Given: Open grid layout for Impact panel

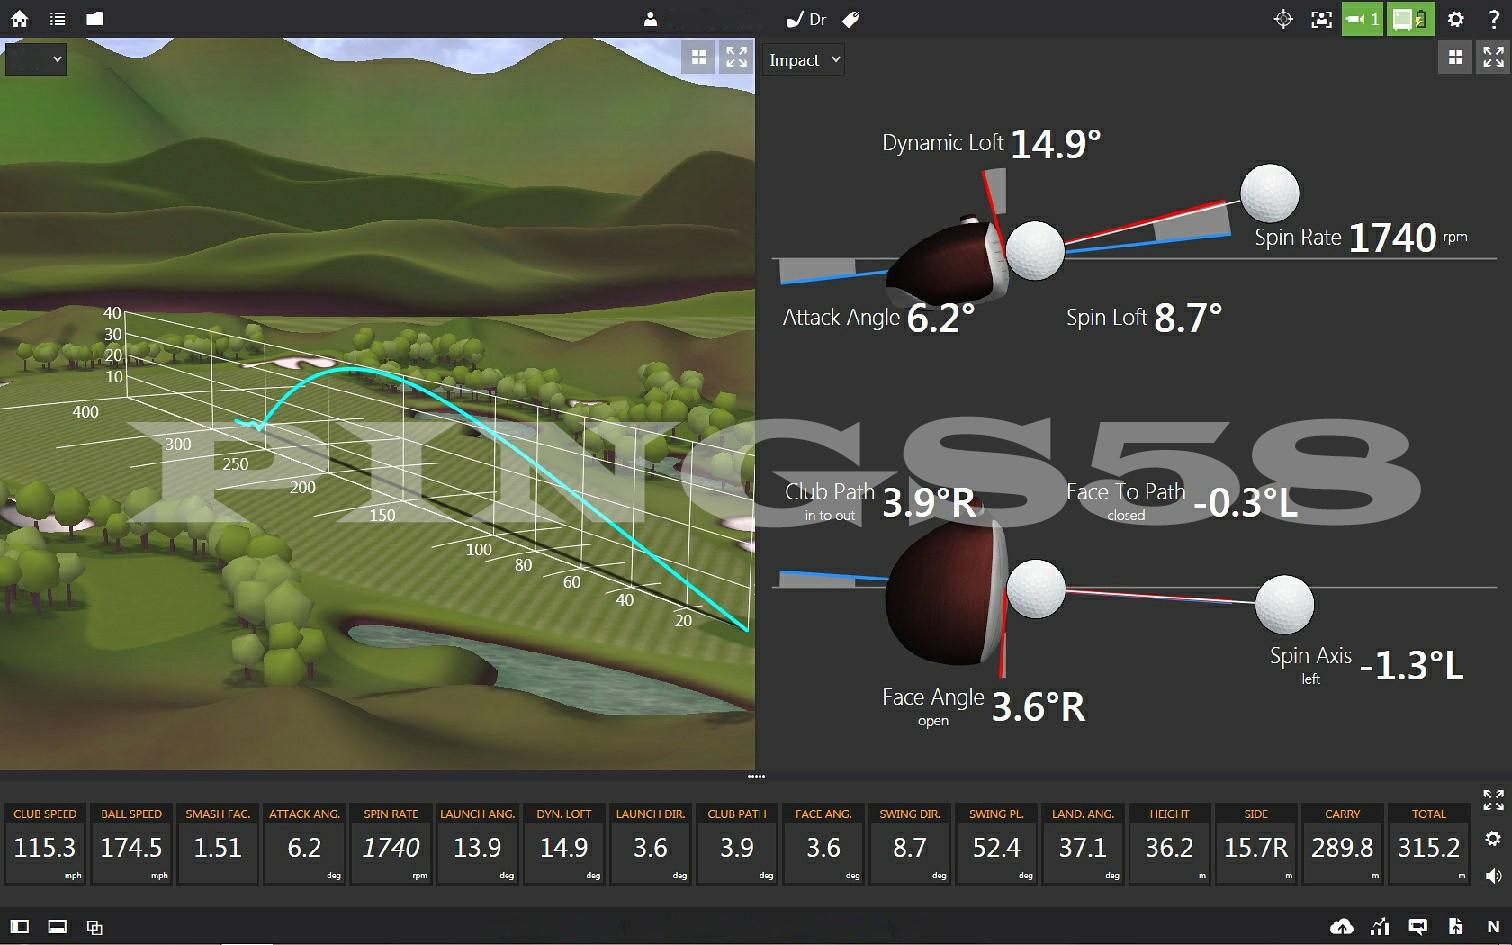Looking at the screenshot, I should click(1456, 58).
